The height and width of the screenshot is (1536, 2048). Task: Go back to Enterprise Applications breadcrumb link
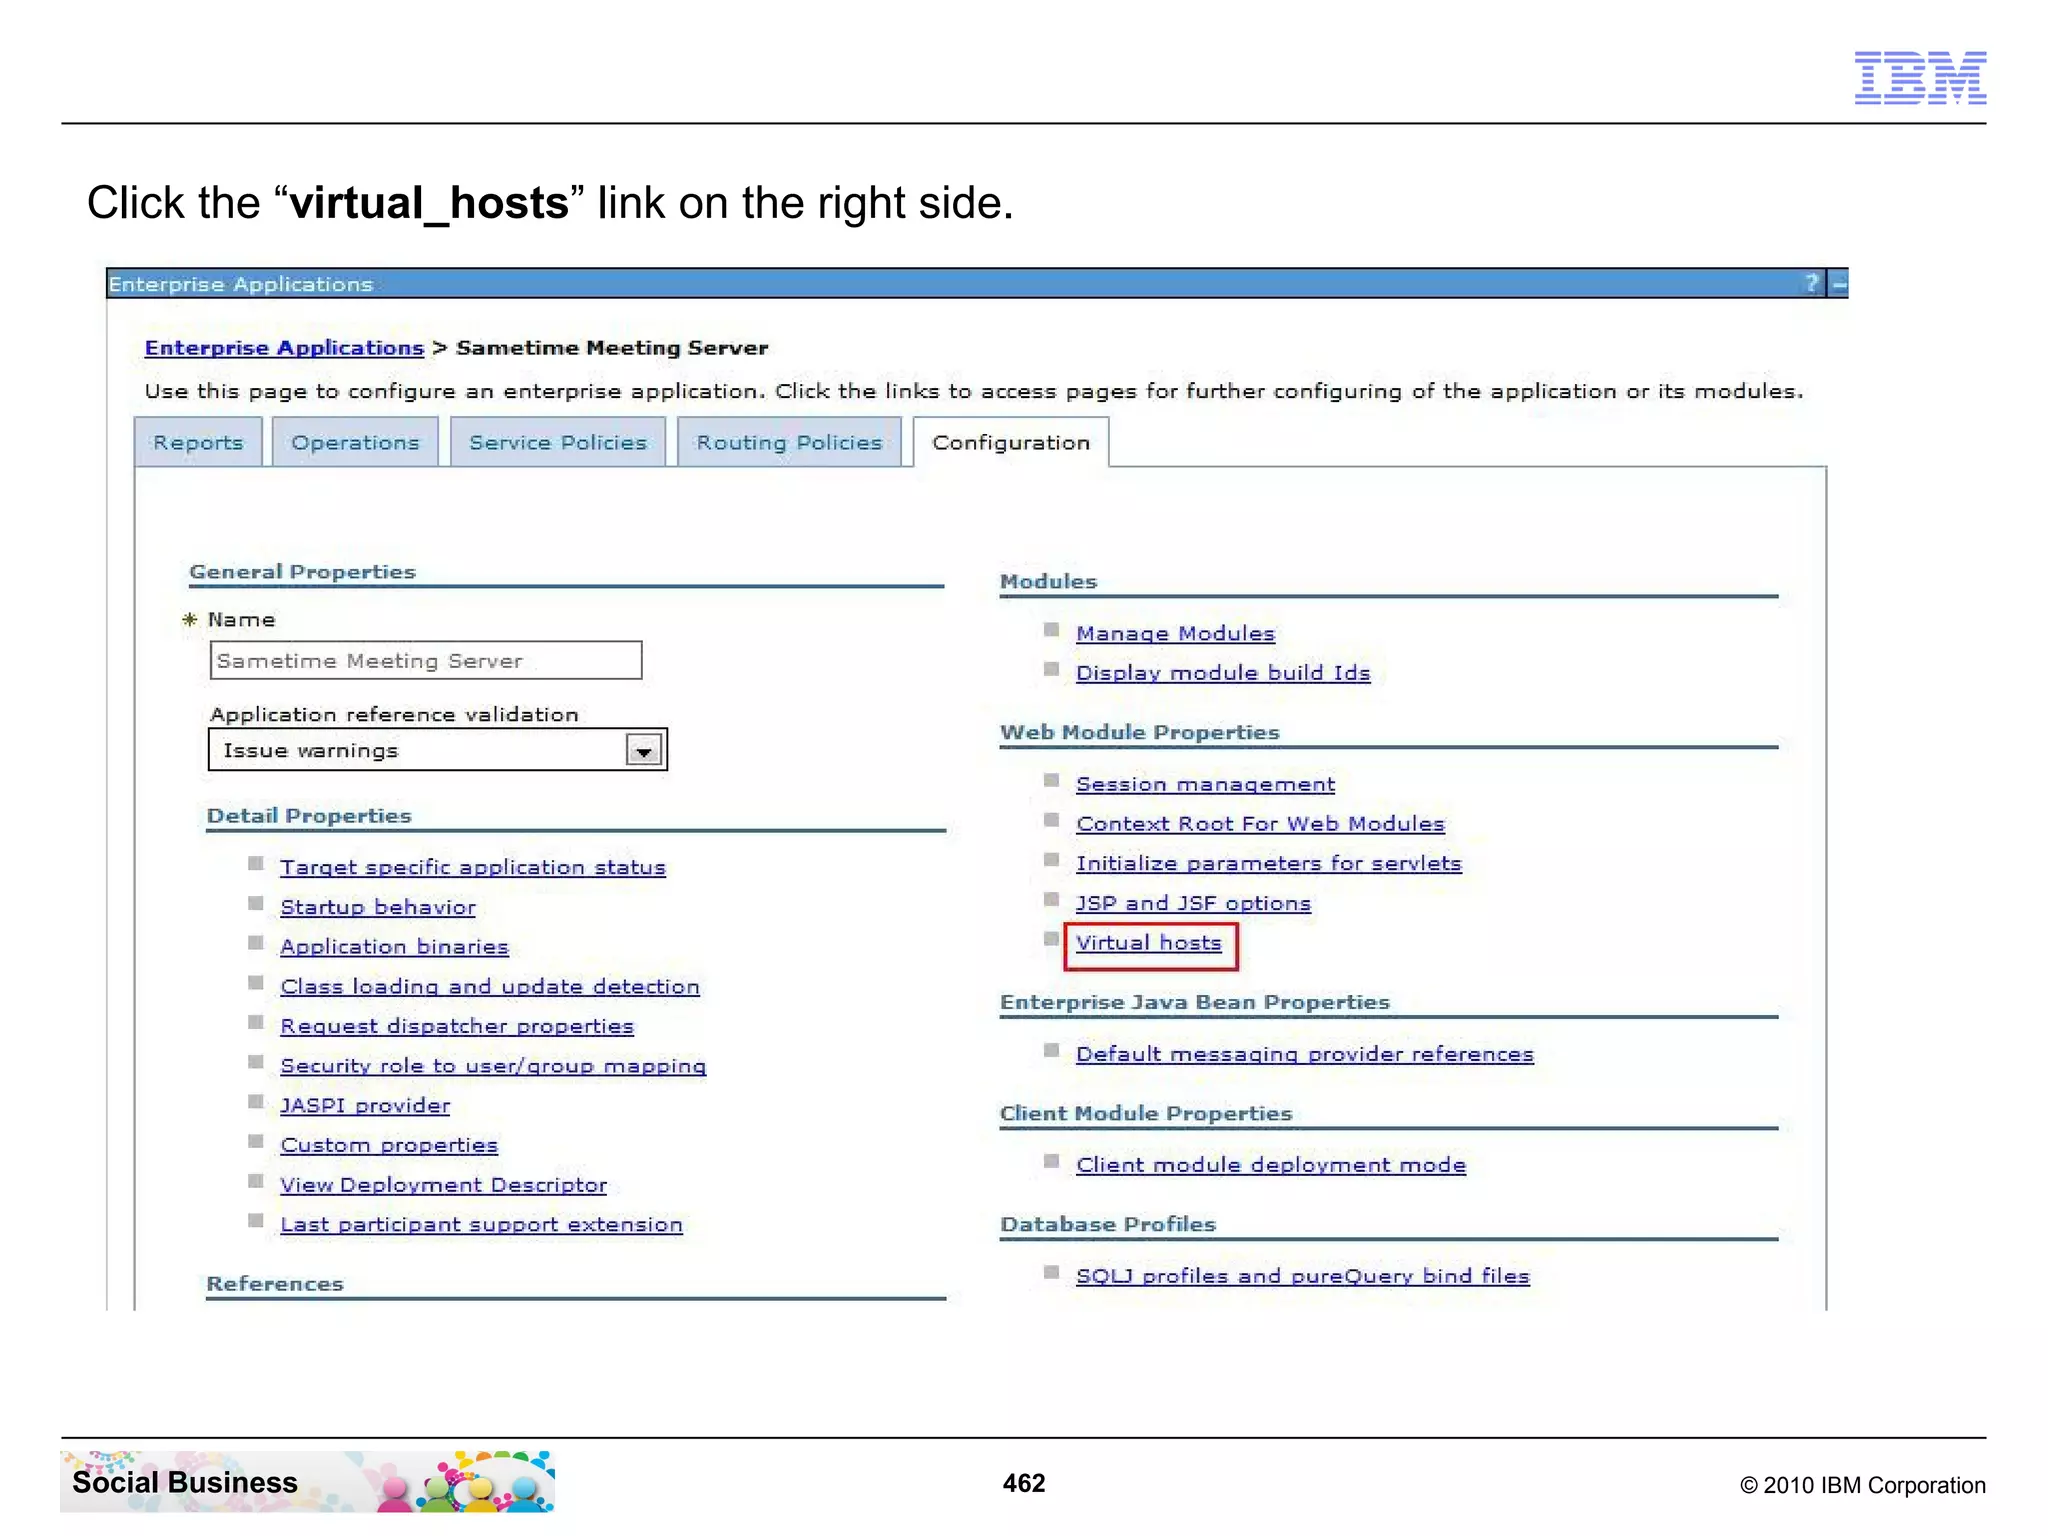click(284, 348)
